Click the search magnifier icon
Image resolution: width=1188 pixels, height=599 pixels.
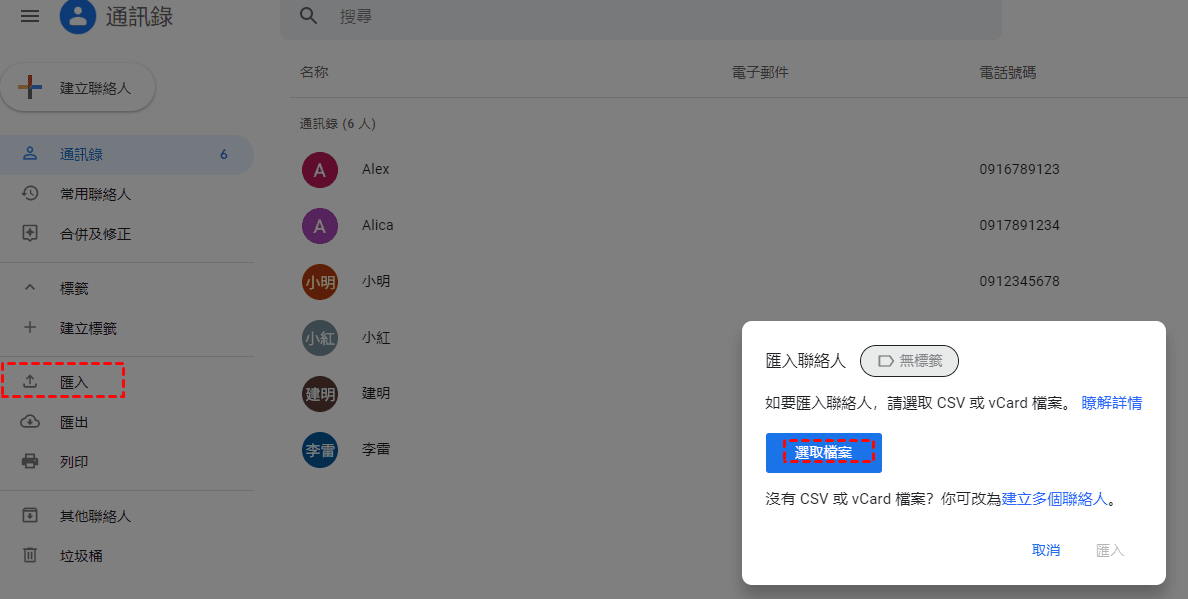309,16
